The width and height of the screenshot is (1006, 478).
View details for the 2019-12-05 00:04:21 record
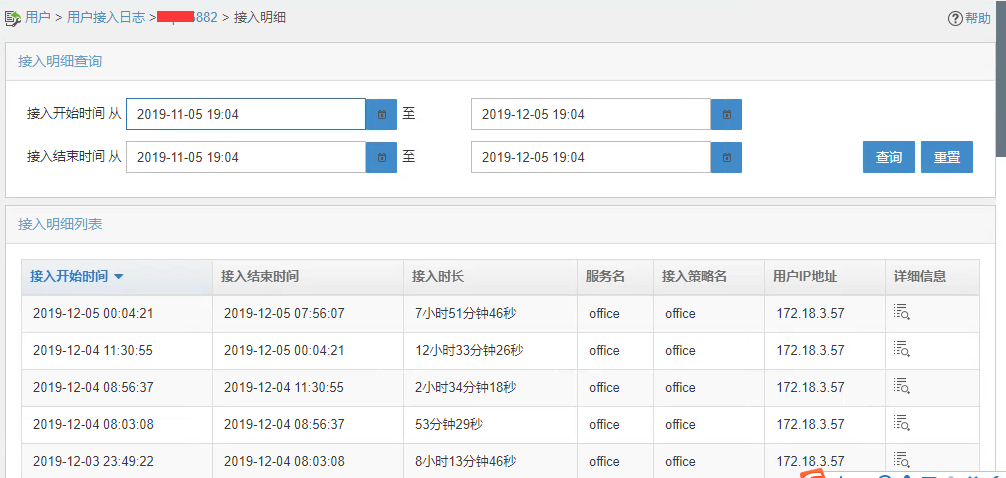coord(901,313)
